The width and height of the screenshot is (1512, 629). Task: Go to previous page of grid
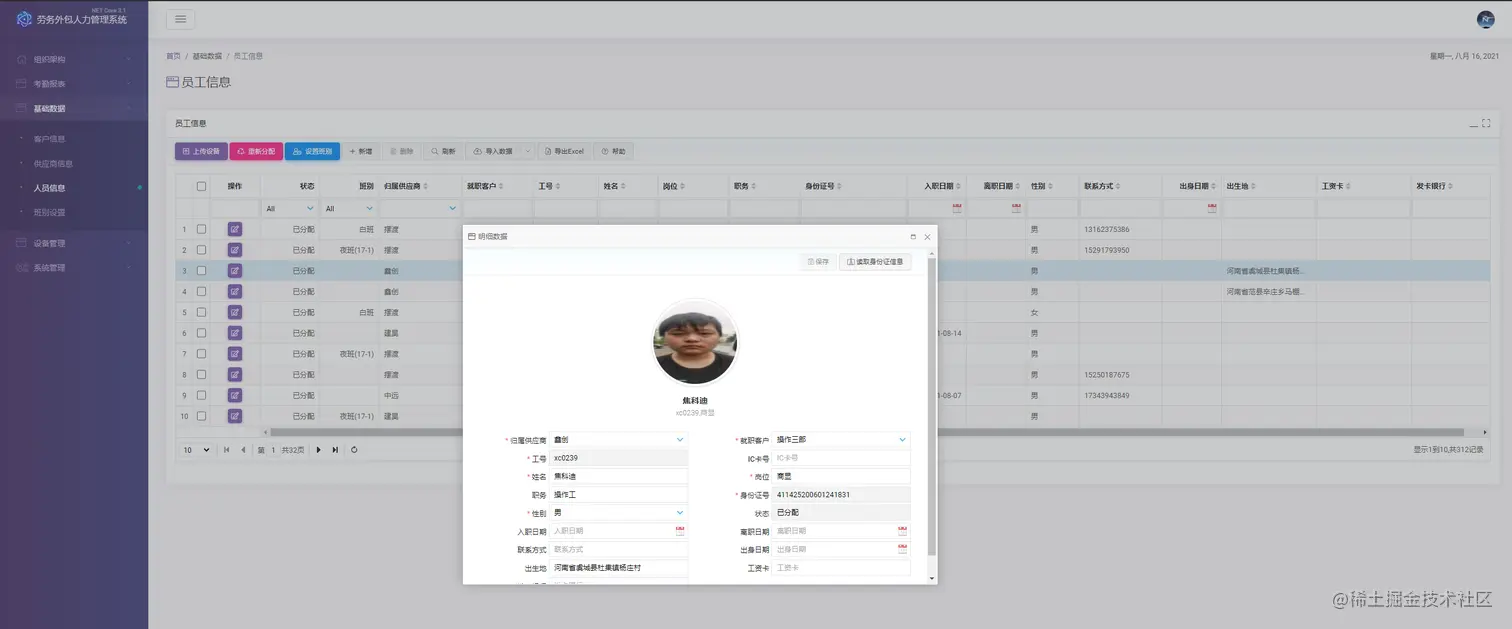[242, 450]
